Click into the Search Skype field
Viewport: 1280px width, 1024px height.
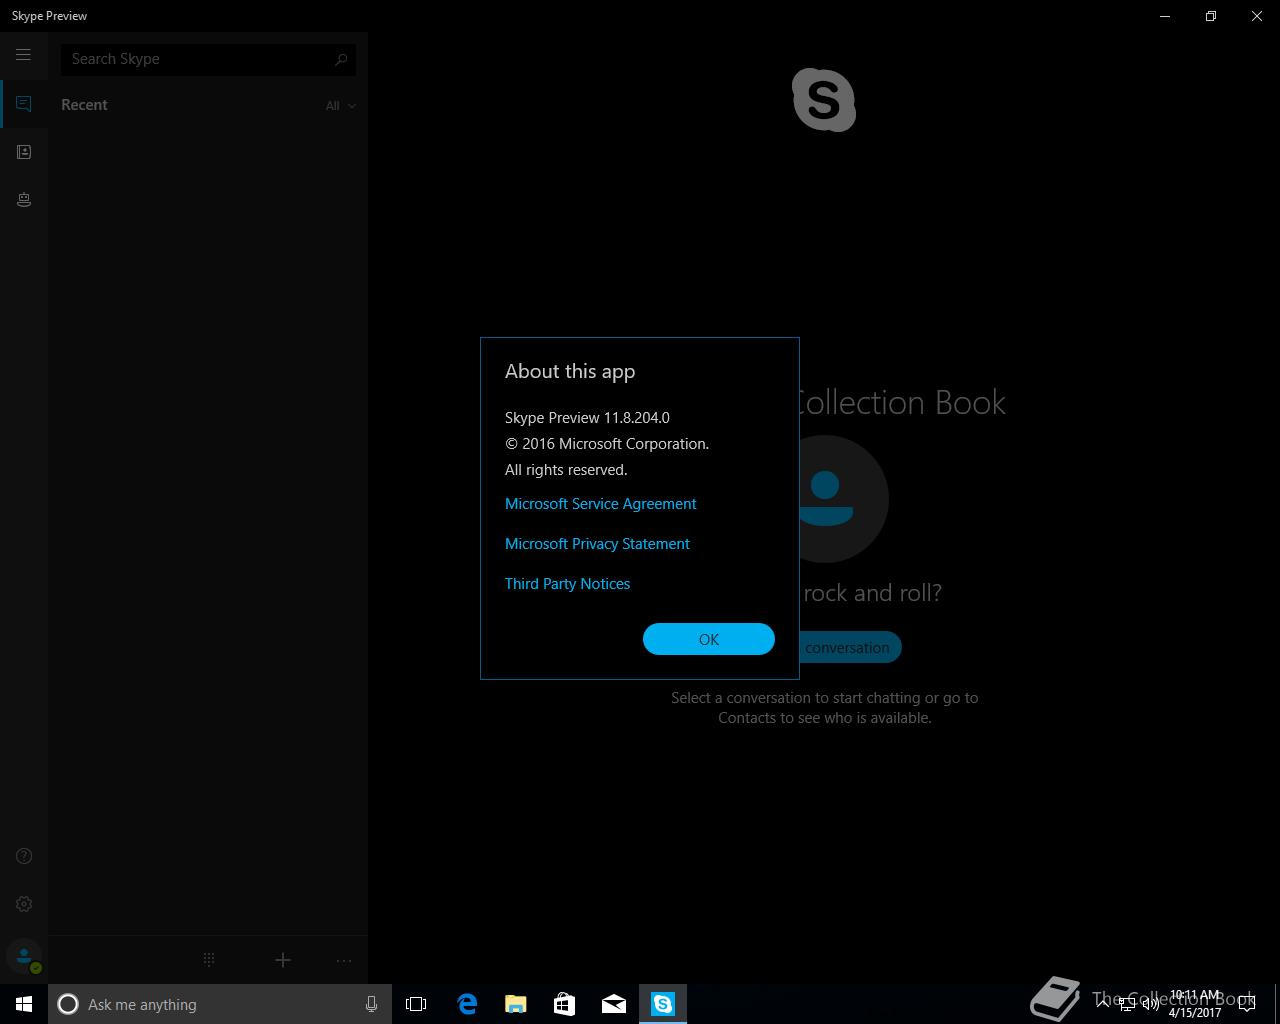(x=208, y=59)
